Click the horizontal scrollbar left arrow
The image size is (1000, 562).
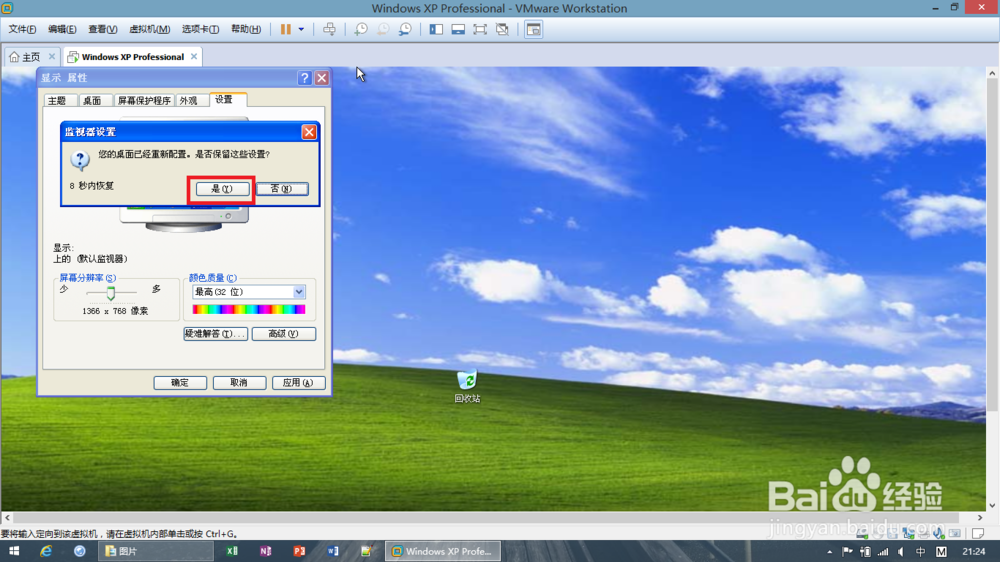click(7, 518)
